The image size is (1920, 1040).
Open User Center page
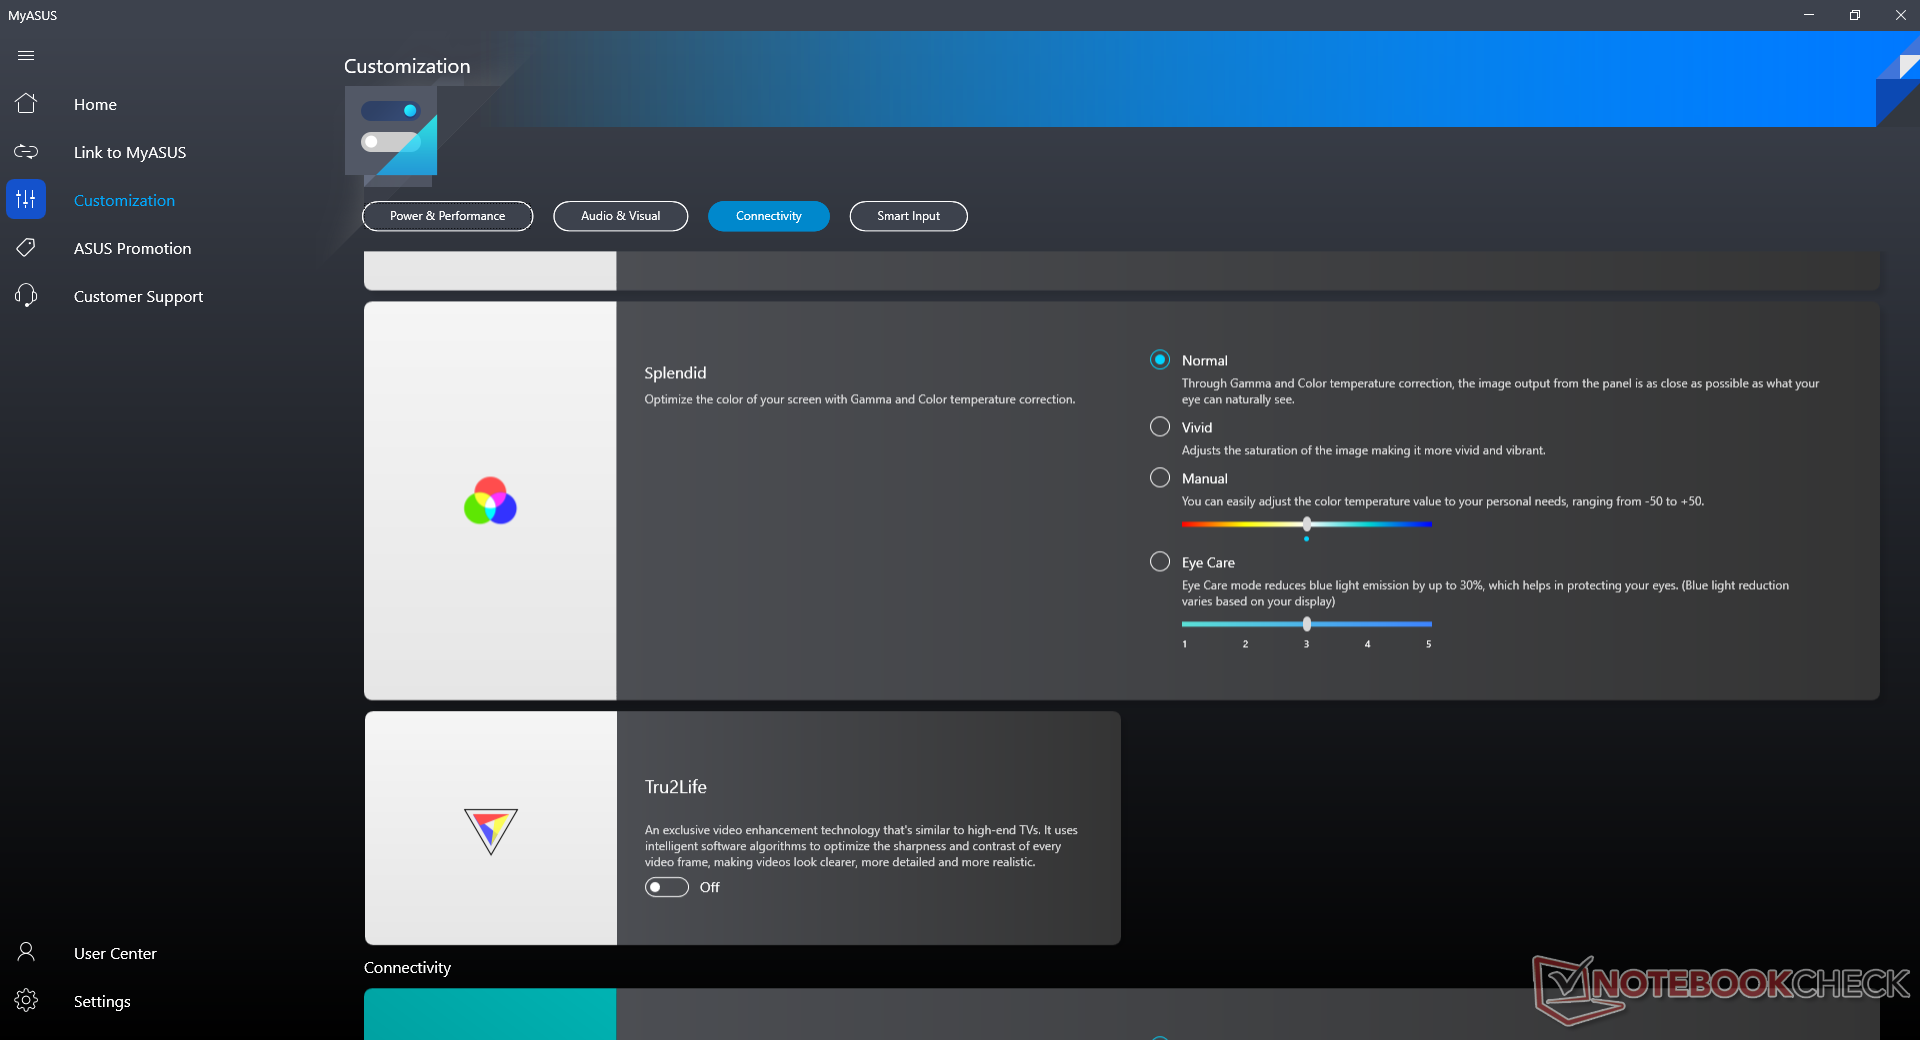[115, 954]
